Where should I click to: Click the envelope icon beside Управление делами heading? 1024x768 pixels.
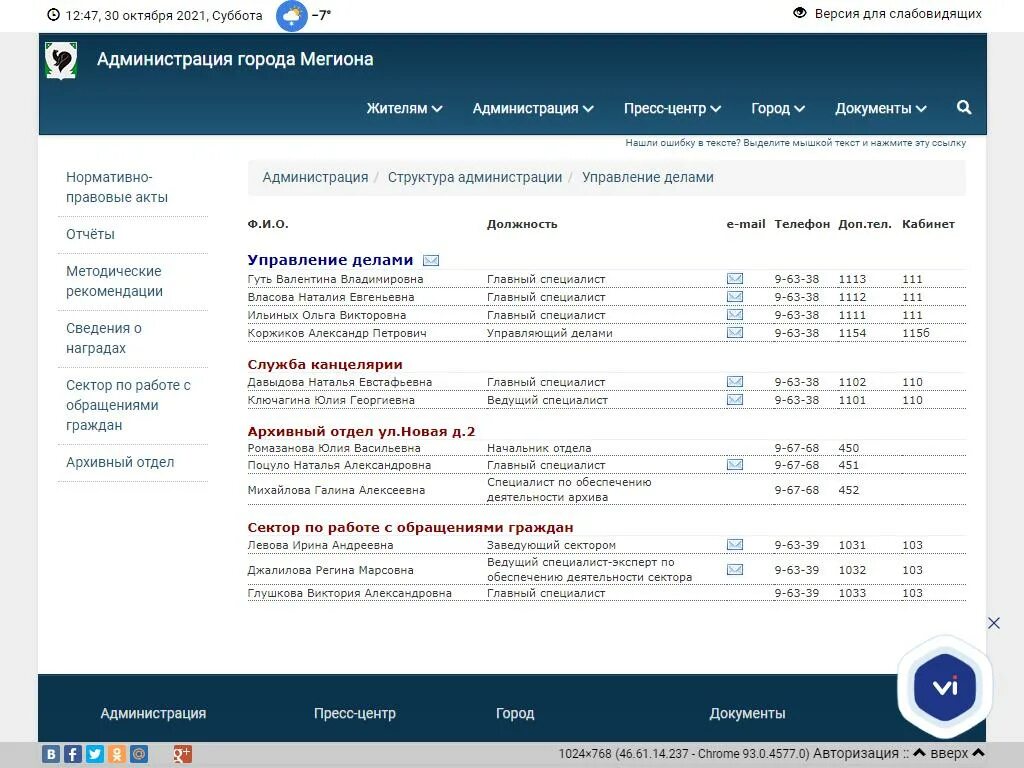click(x=431, y=261)
